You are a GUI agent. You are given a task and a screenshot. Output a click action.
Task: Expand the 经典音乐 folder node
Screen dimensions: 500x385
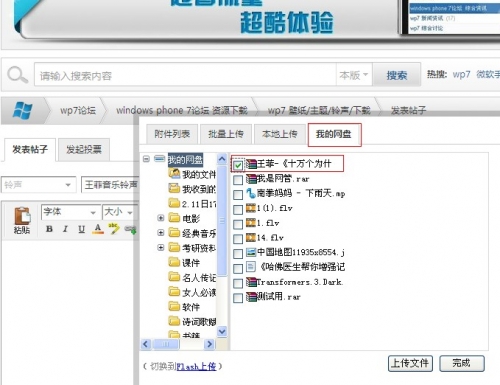tap(161, 232)
